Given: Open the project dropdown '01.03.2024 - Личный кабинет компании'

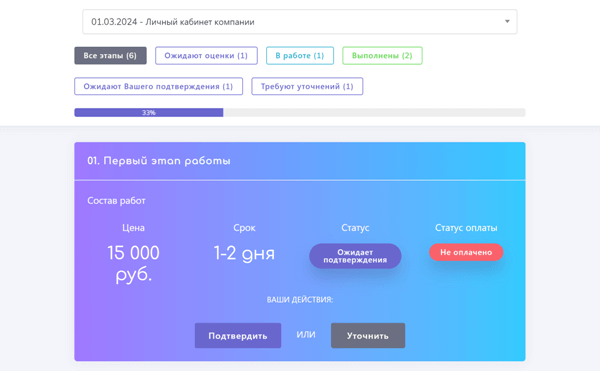Looking at the screenshot, I should (300, 22).
